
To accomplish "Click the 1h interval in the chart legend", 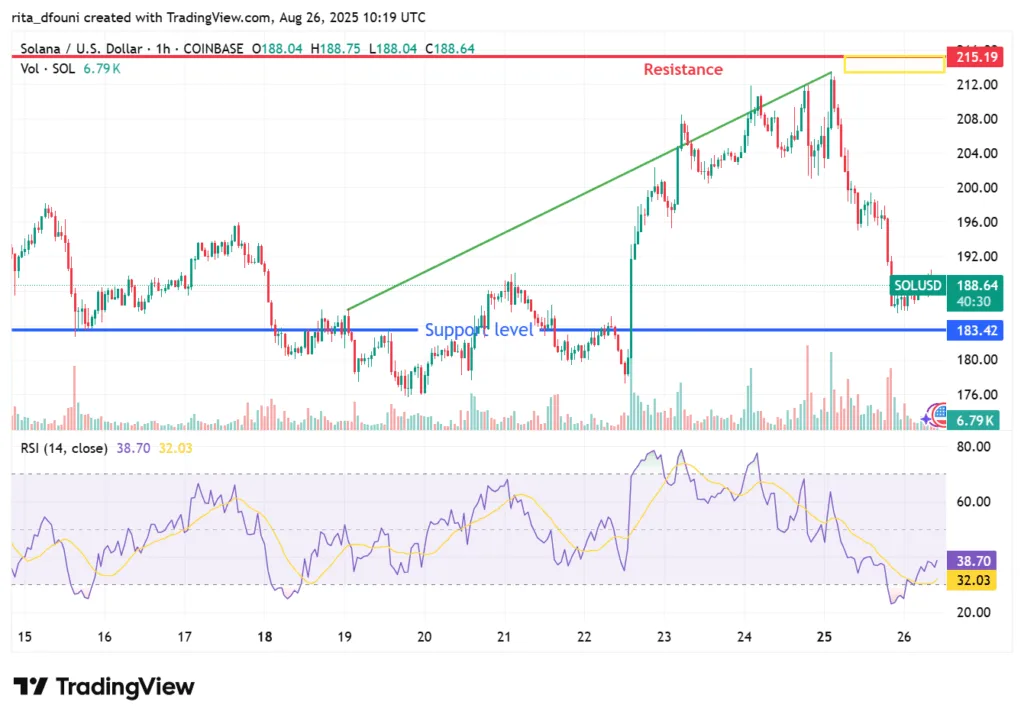I will coord(163,48).
